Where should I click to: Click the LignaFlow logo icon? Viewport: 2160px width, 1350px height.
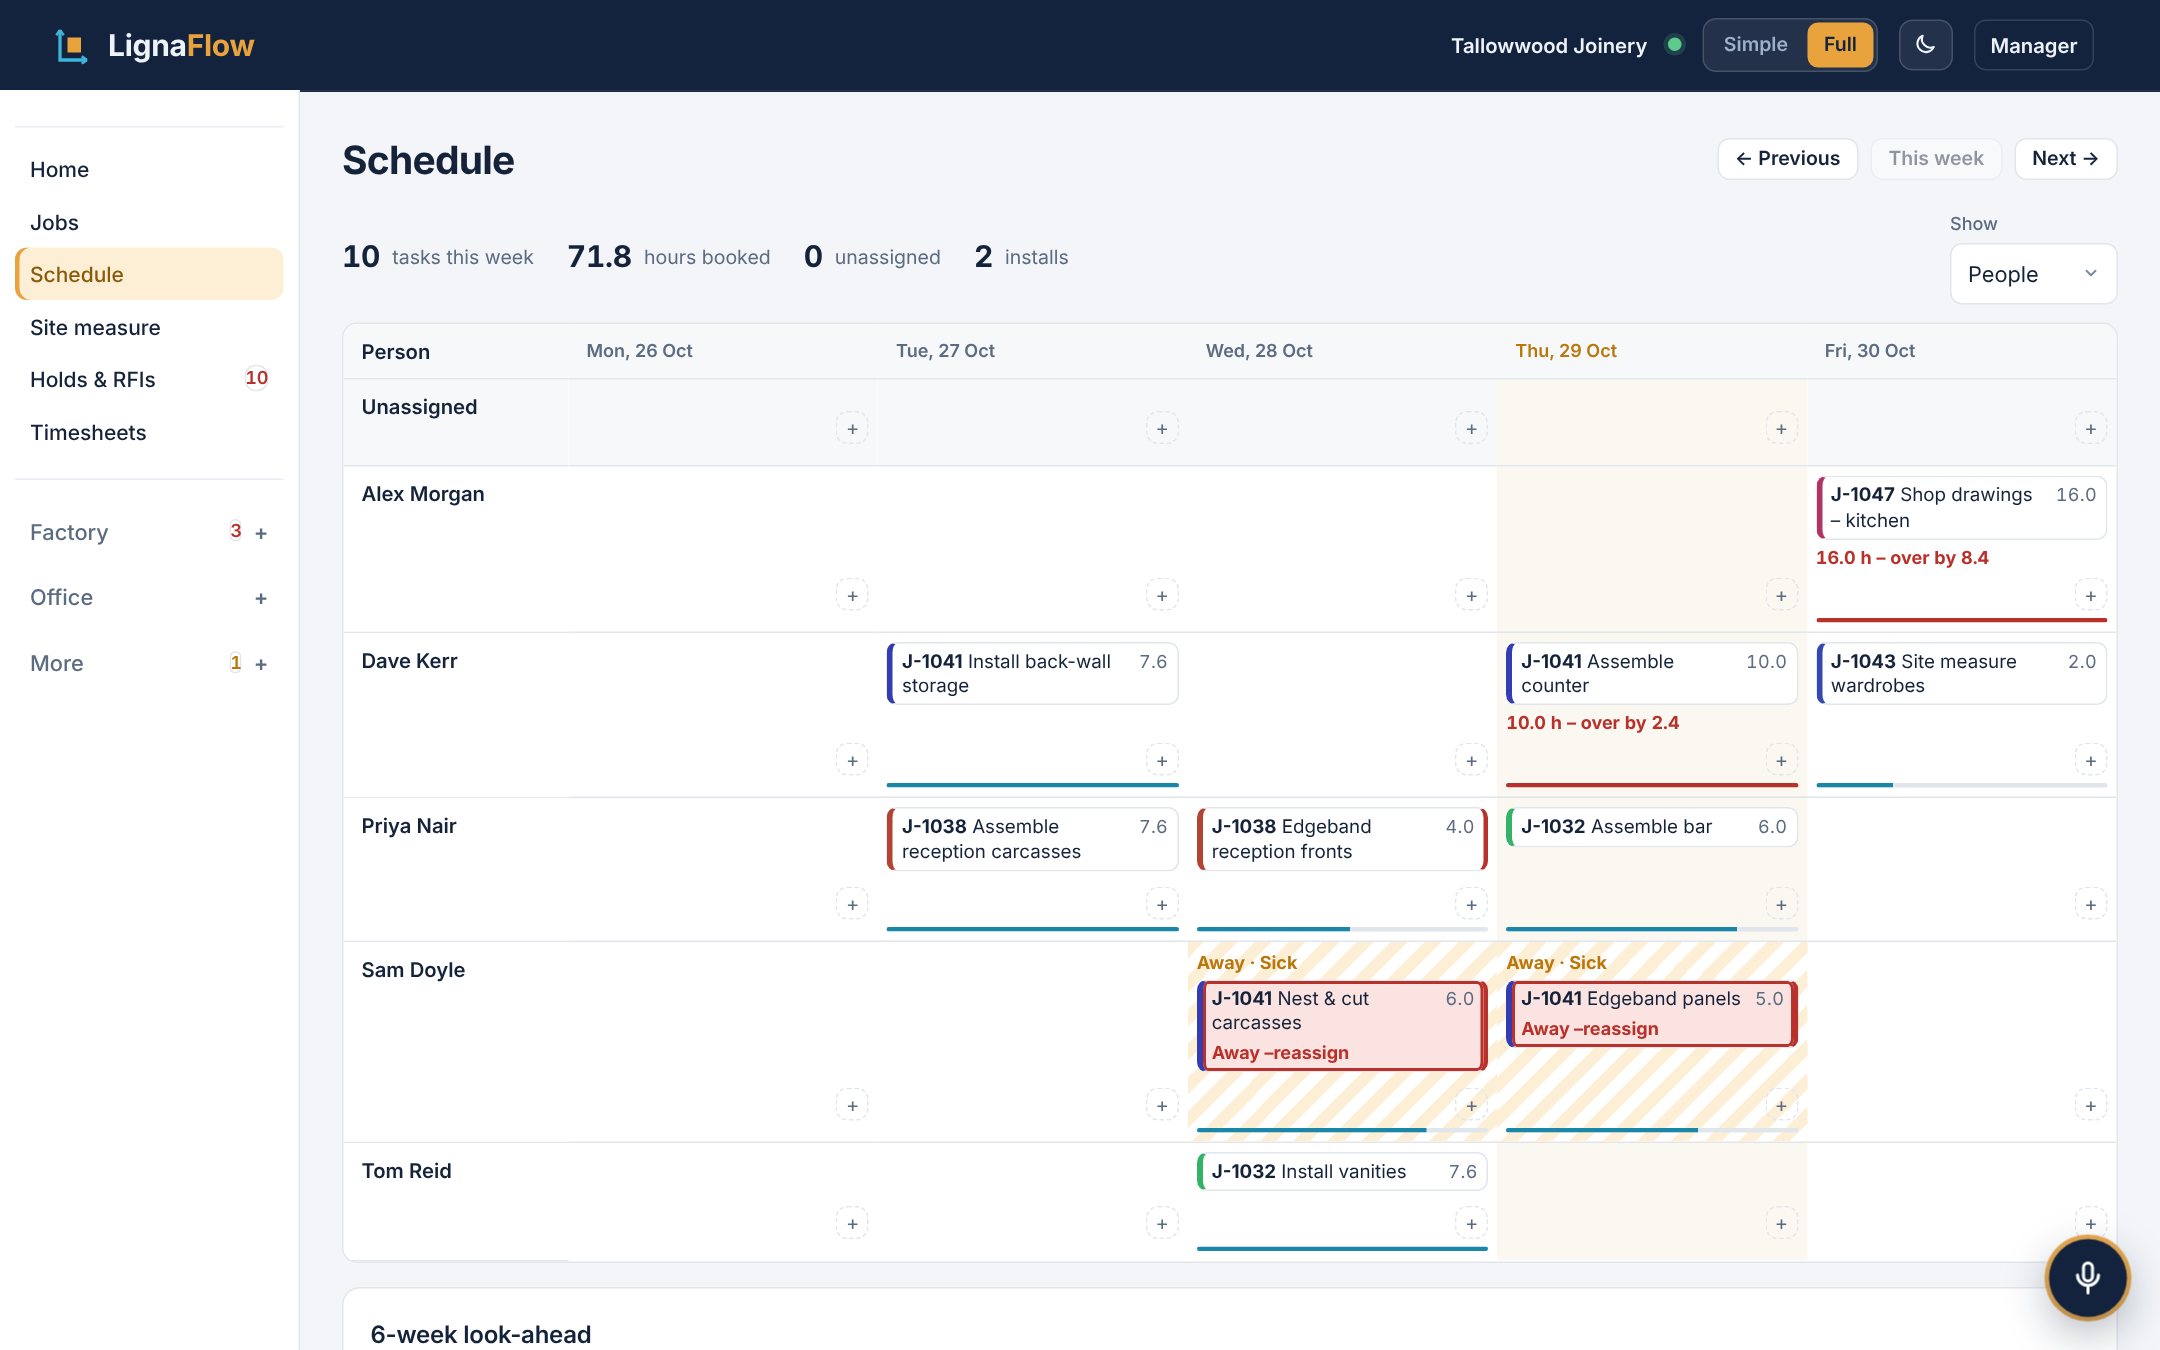coord(71,45)
